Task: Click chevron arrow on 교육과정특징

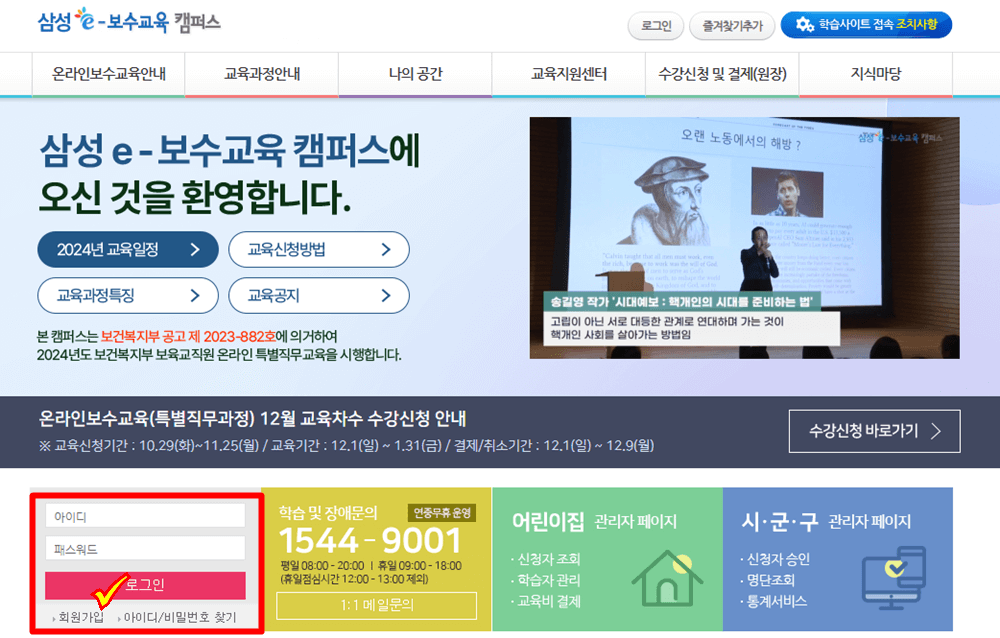Action: coord(195,295)
